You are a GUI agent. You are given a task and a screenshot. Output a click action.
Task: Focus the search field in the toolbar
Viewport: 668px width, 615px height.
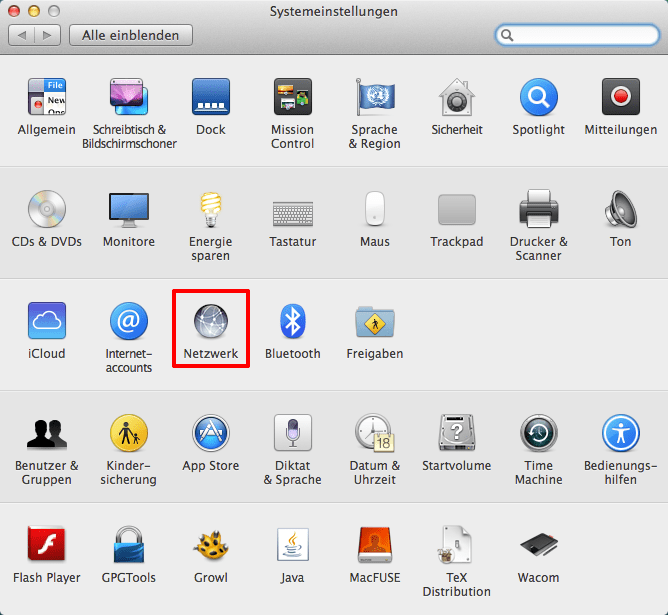pos(577,35)
